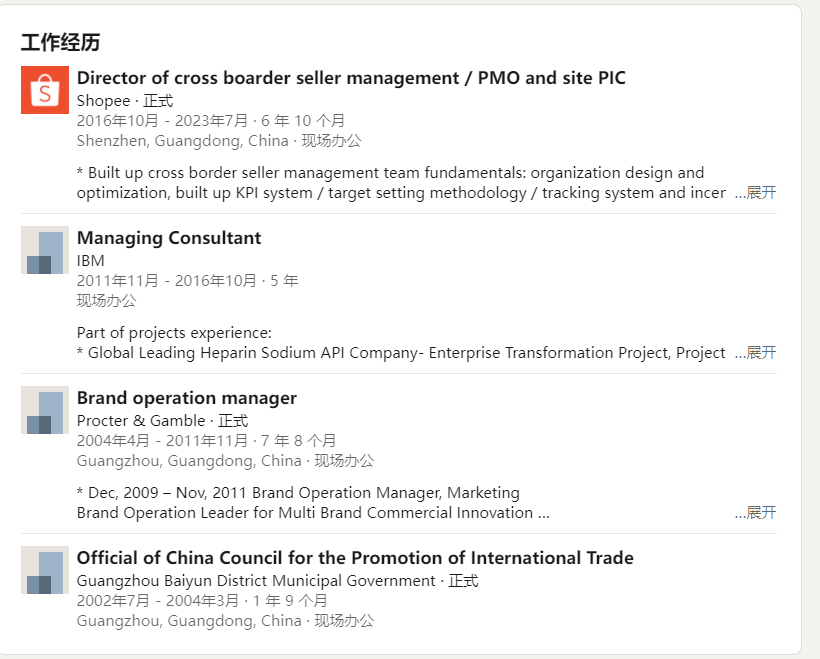Viewport: 820px width, 659px height.
Task: Click Guangzhou Baiyun District Municipal Government name
Action: click(256, 581)
